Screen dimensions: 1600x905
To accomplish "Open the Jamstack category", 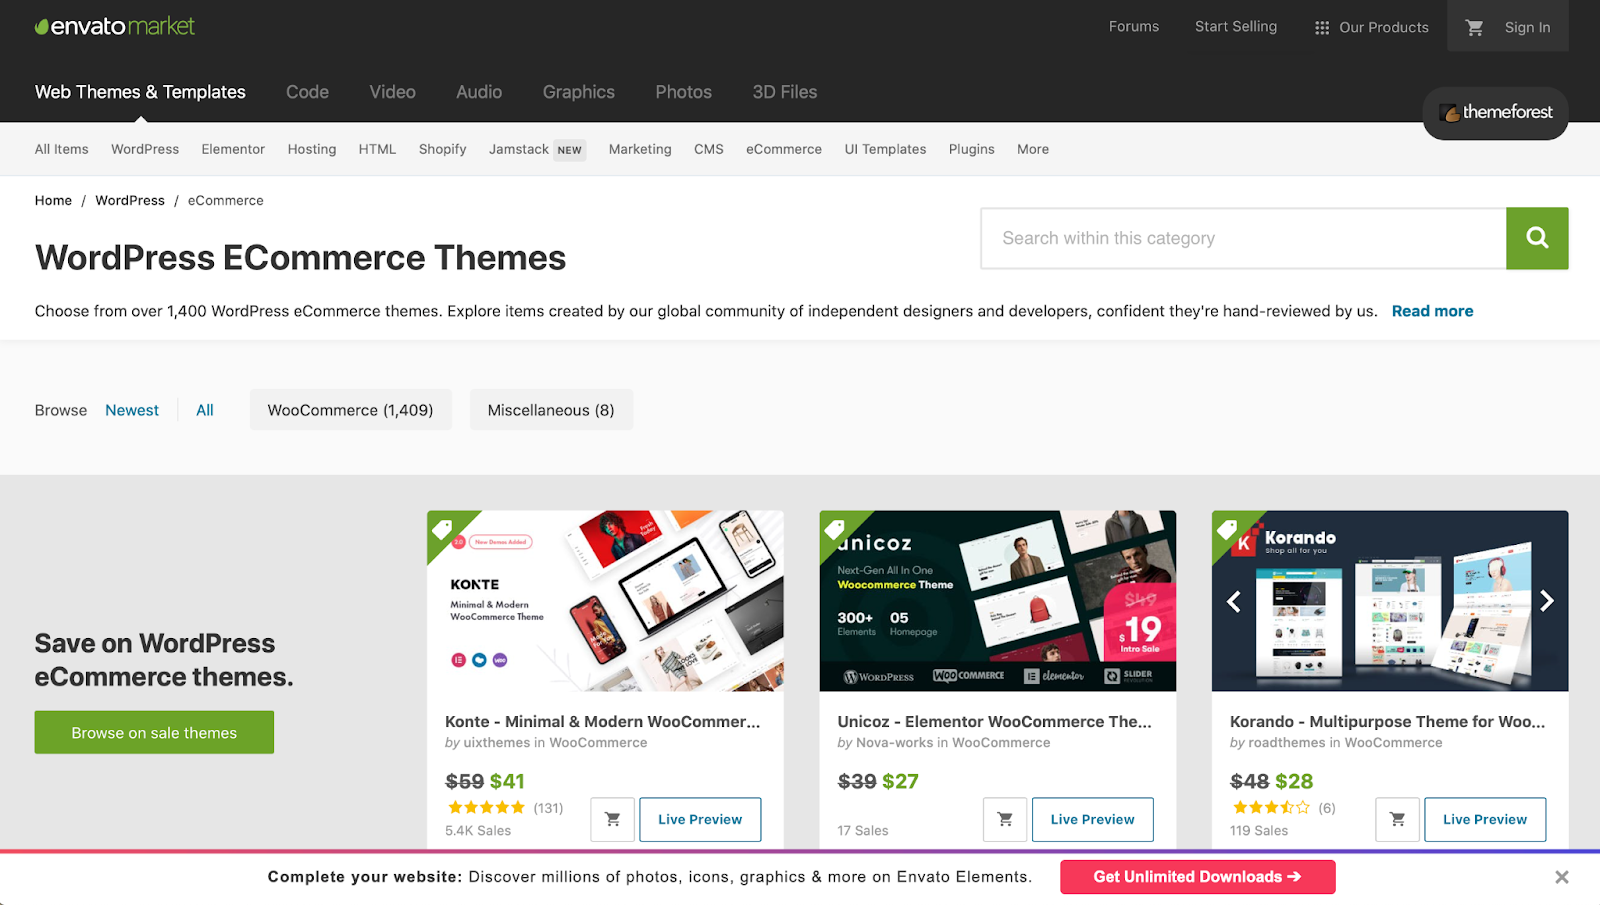I will [519, 149].
